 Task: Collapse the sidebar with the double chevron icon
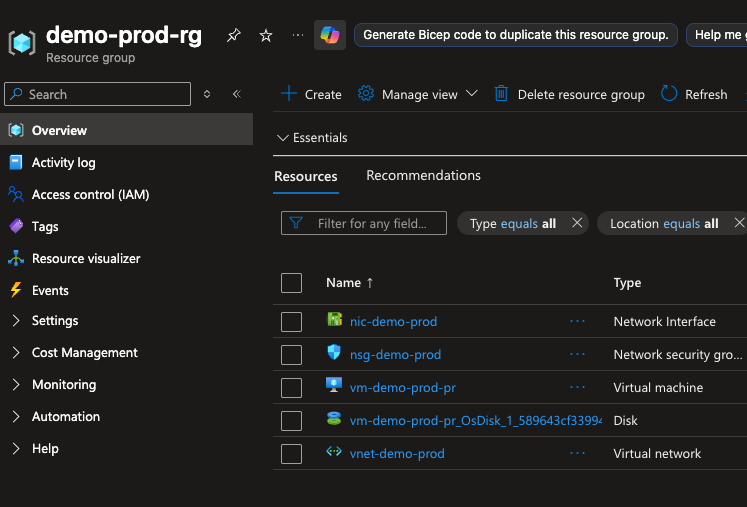[237, 94]
